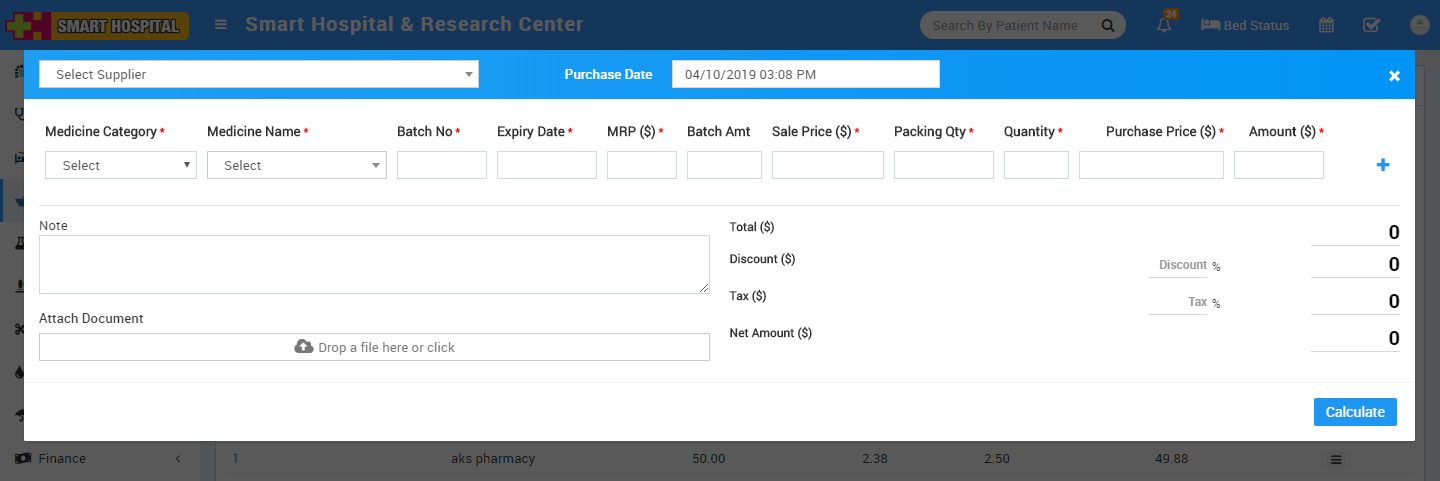Expand the Medicine Category dropdown
Viewport: 1440px width, 481px height.
pyautogui.click(x=121, y=165)
